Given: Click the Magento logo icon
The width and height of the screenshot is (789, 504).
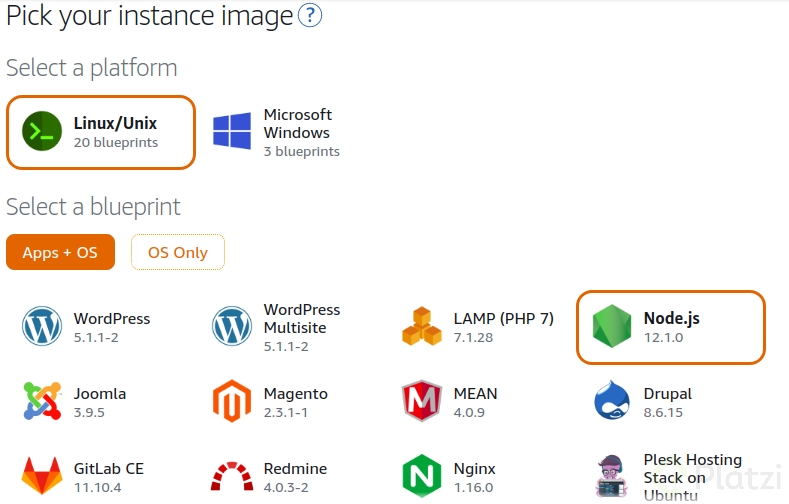Looking at the screenshot, I should tap(232, 401).
